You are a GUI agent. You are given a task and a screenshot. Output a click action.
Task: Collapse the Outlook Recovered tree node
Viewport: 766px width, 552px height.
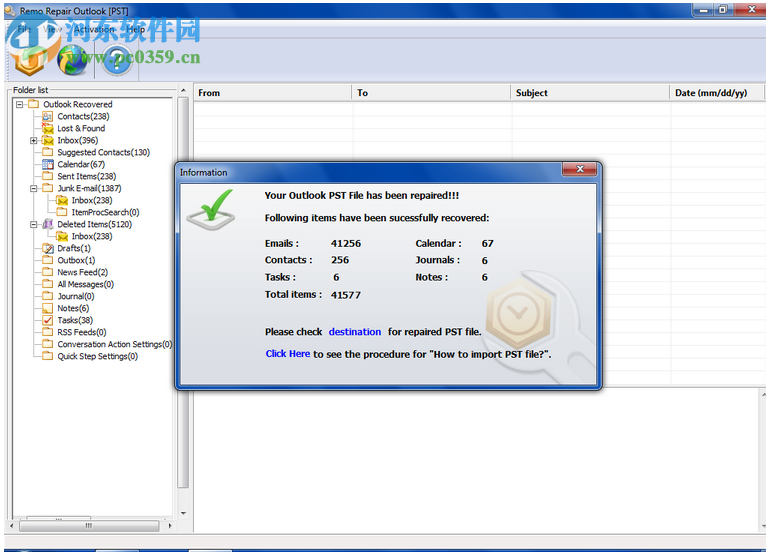(x=20, y=105)
